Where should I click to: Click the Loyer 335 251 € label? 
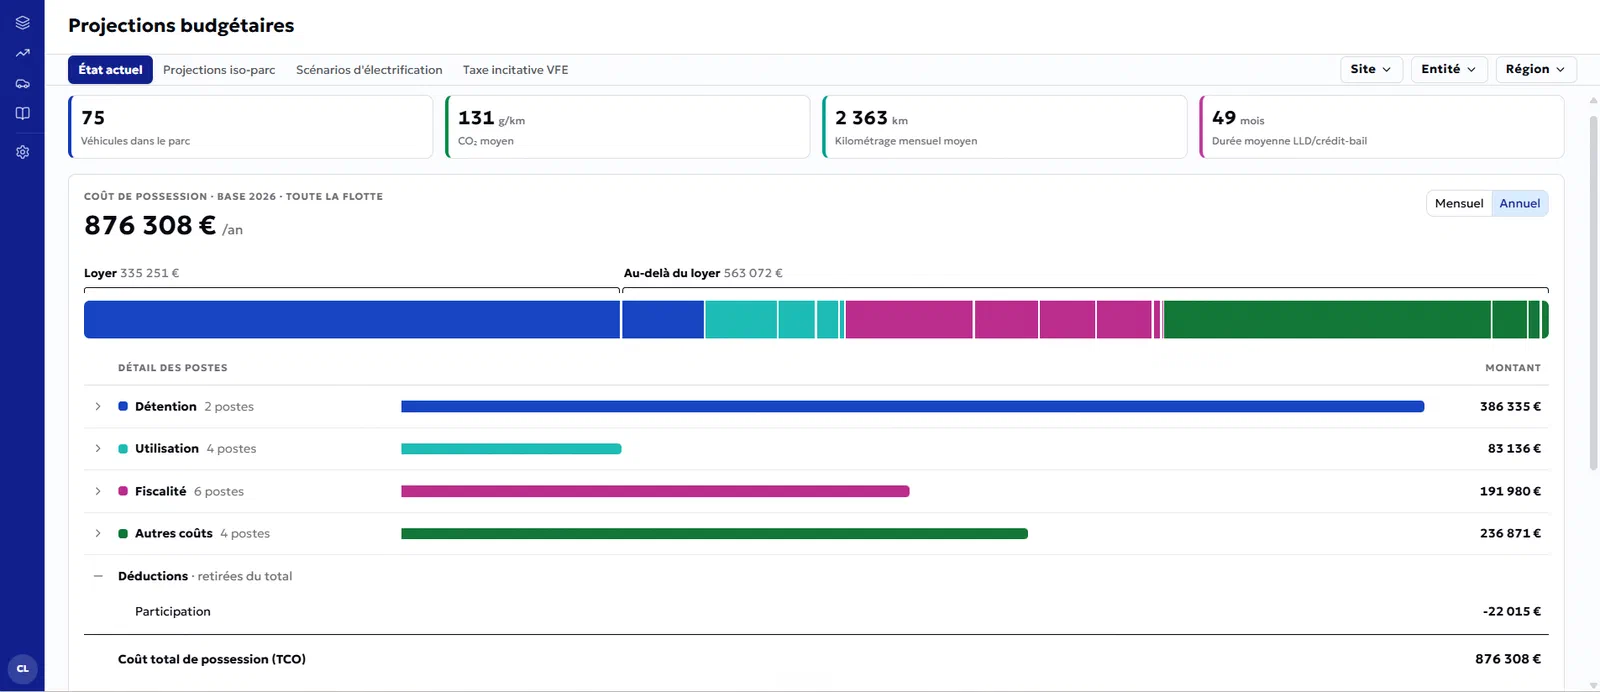click(131, 273)
